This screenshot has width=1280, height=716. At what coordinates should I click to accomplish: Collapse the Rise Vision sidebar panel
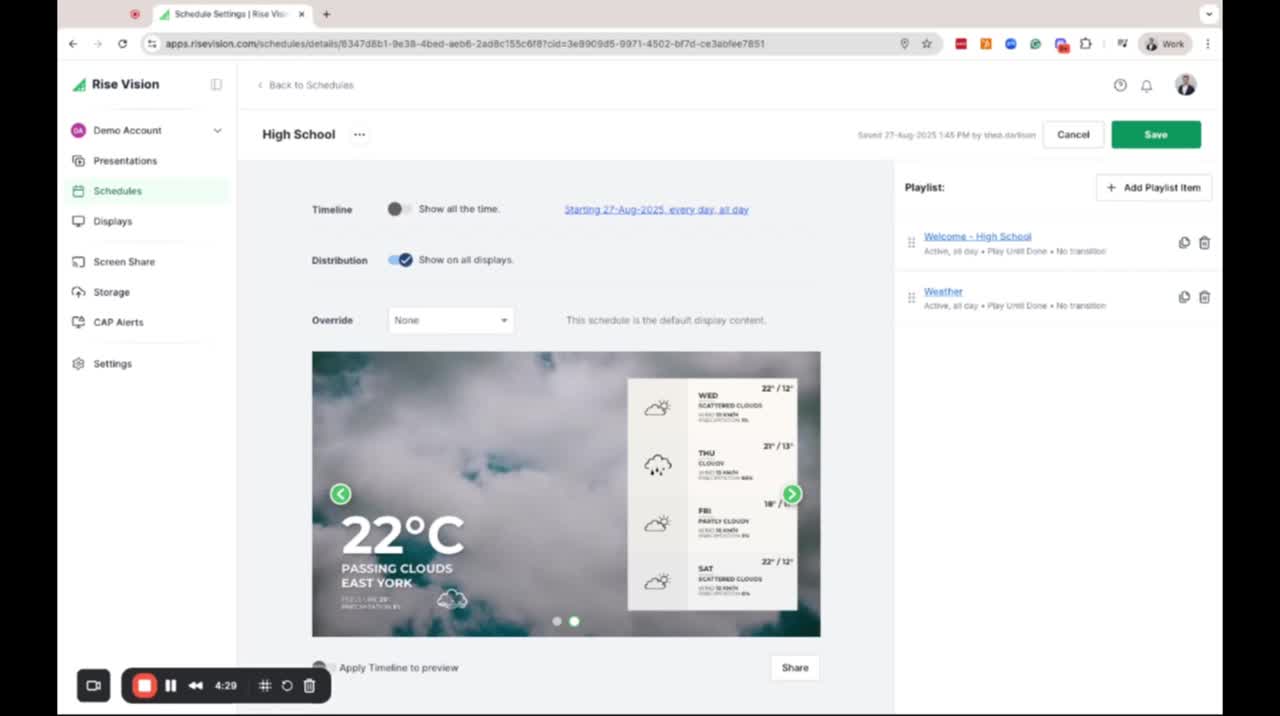tap(216, 85)
